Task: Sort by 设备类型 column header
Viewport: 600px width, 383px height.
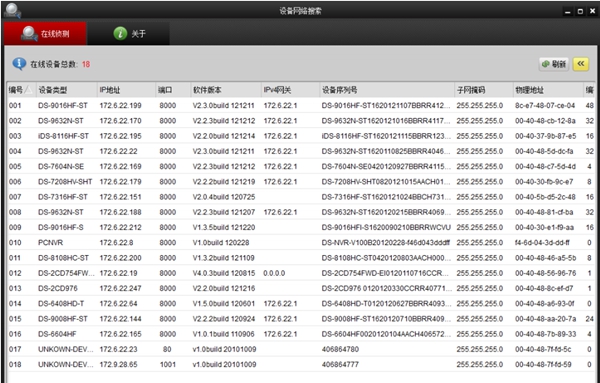Action: pos(66,90)
